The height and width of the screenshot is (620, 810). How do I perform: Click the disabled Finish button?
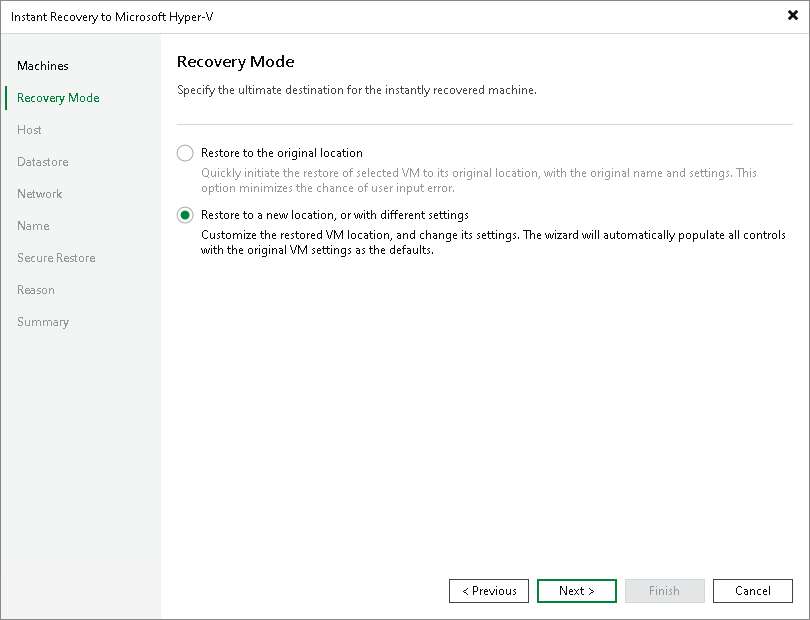664,591
